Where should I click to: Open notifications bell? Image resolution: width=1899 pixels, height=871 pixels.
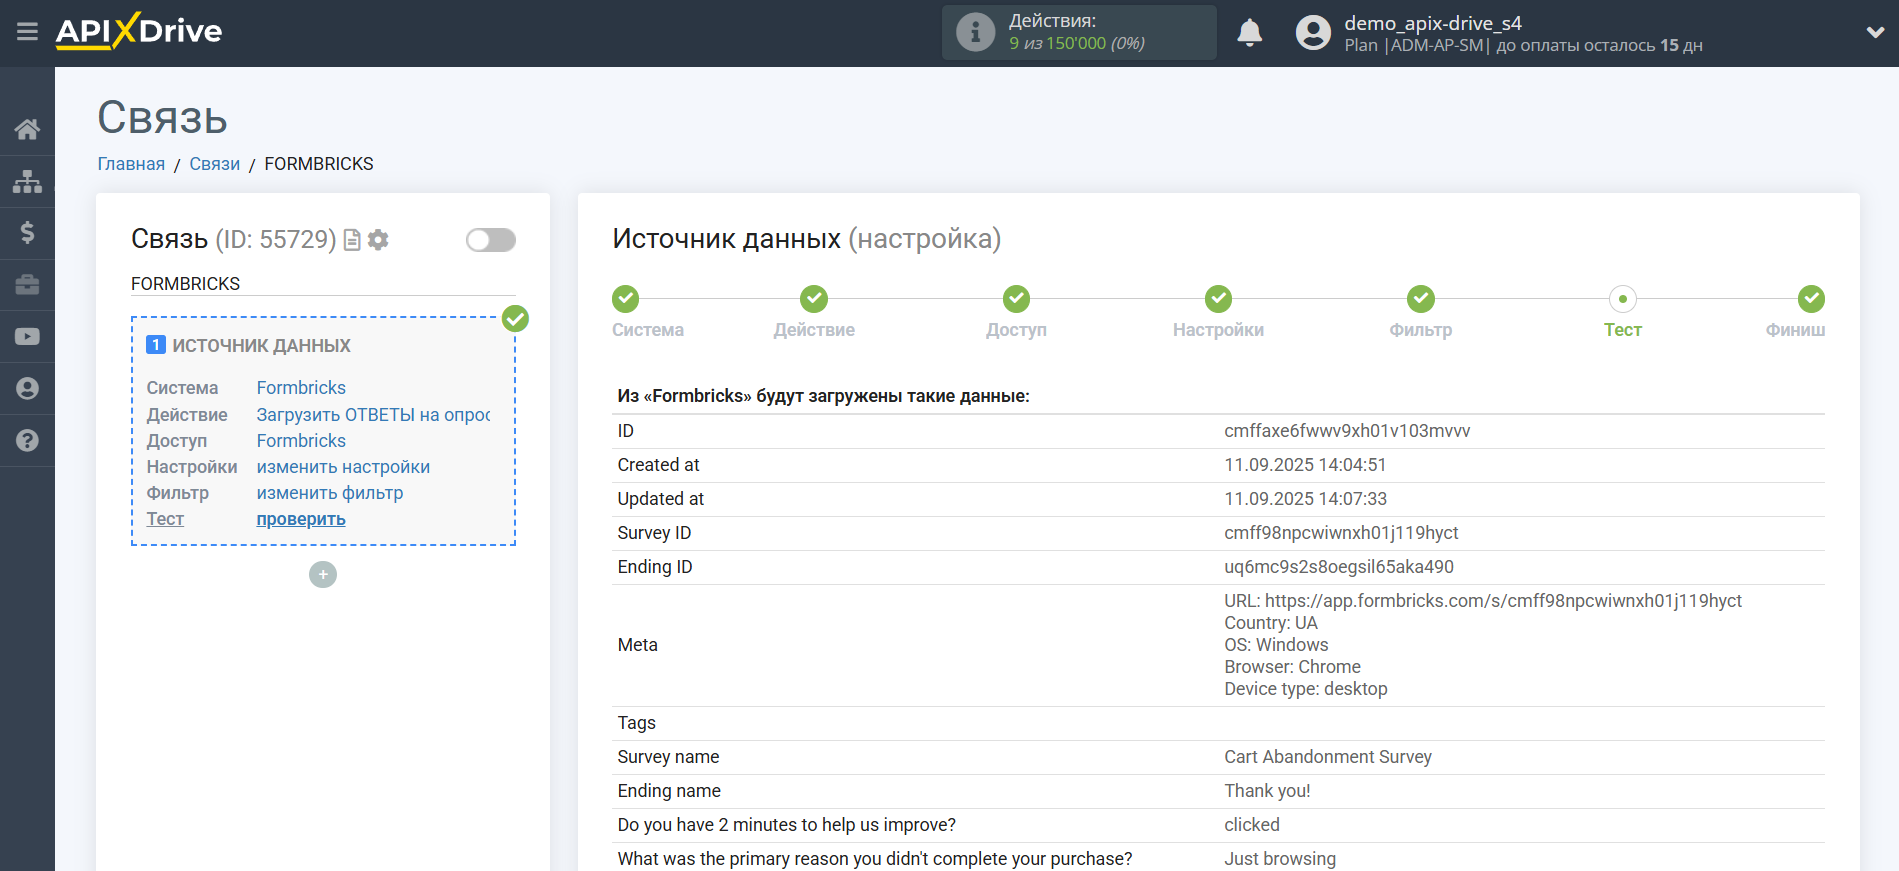pyautogui.click(x=1250, y=33)
